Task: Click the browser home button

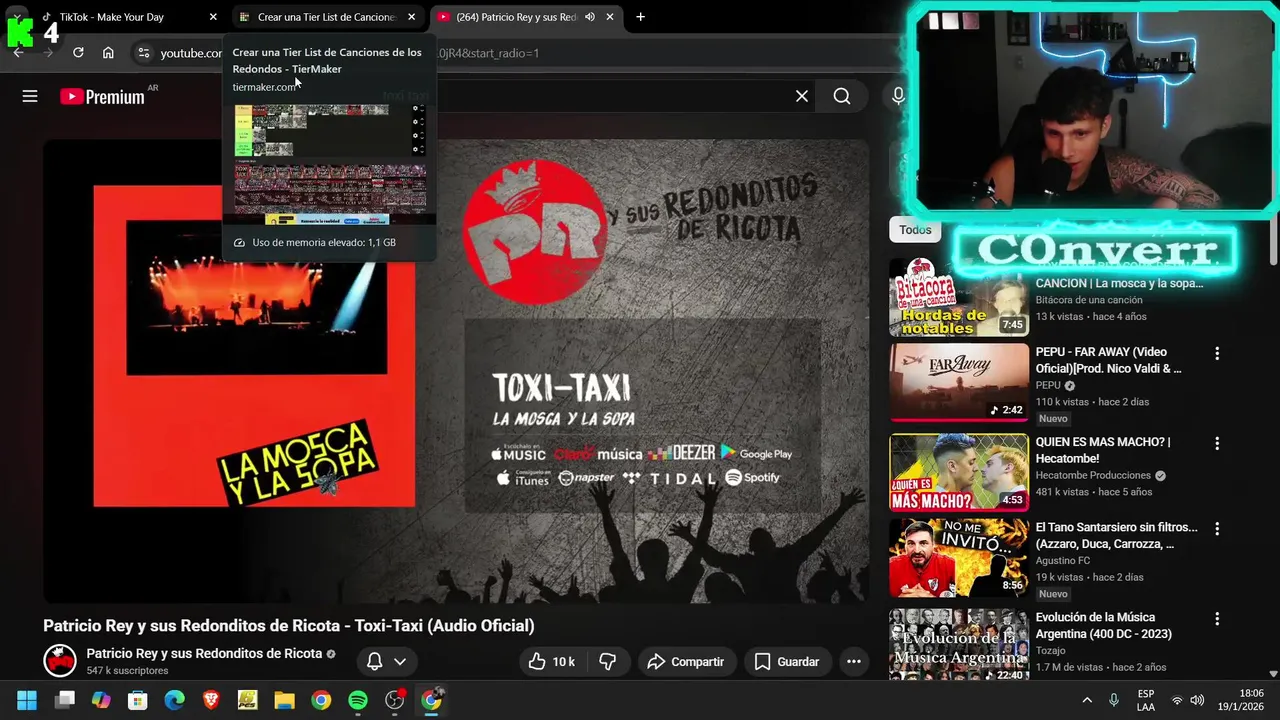Action: coord(108,53)
